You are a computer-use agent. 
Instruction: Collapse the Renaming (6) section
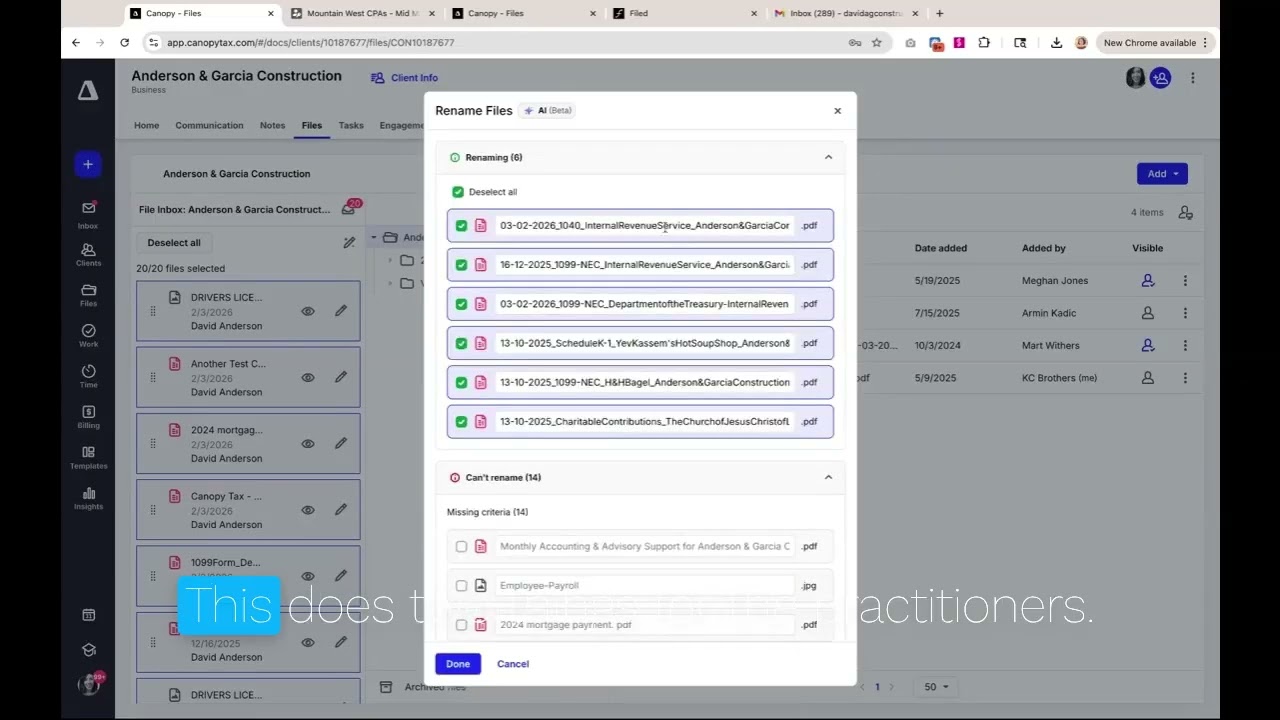[828, 157]
